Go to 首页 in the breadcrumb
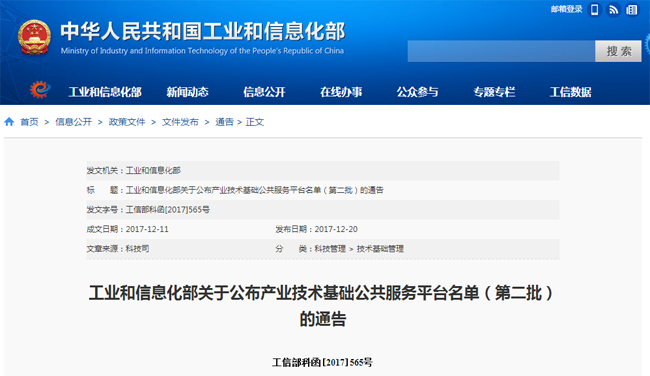The width and height of the screenshot is (650, 376). [29, 122]
